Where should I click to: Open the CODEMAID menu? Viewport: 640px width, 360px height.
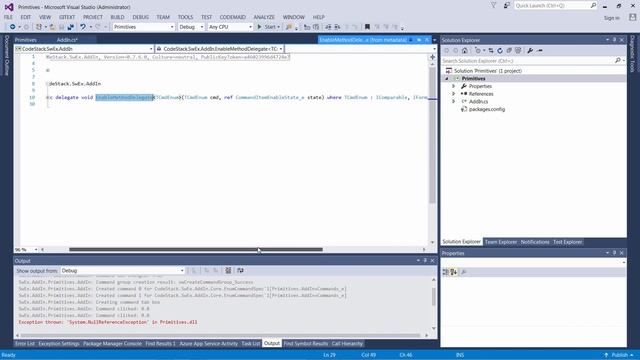tap(233, 17)
